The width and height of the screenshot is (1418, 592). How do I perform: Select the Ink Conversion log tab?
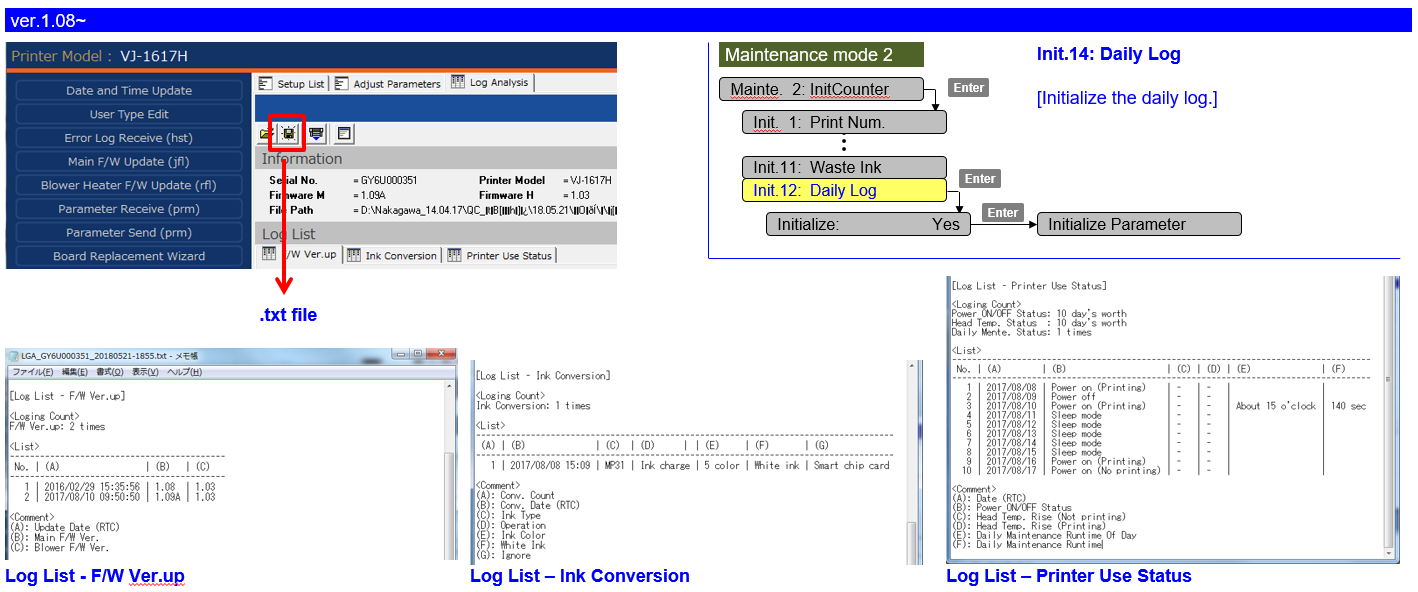[392, 255]
